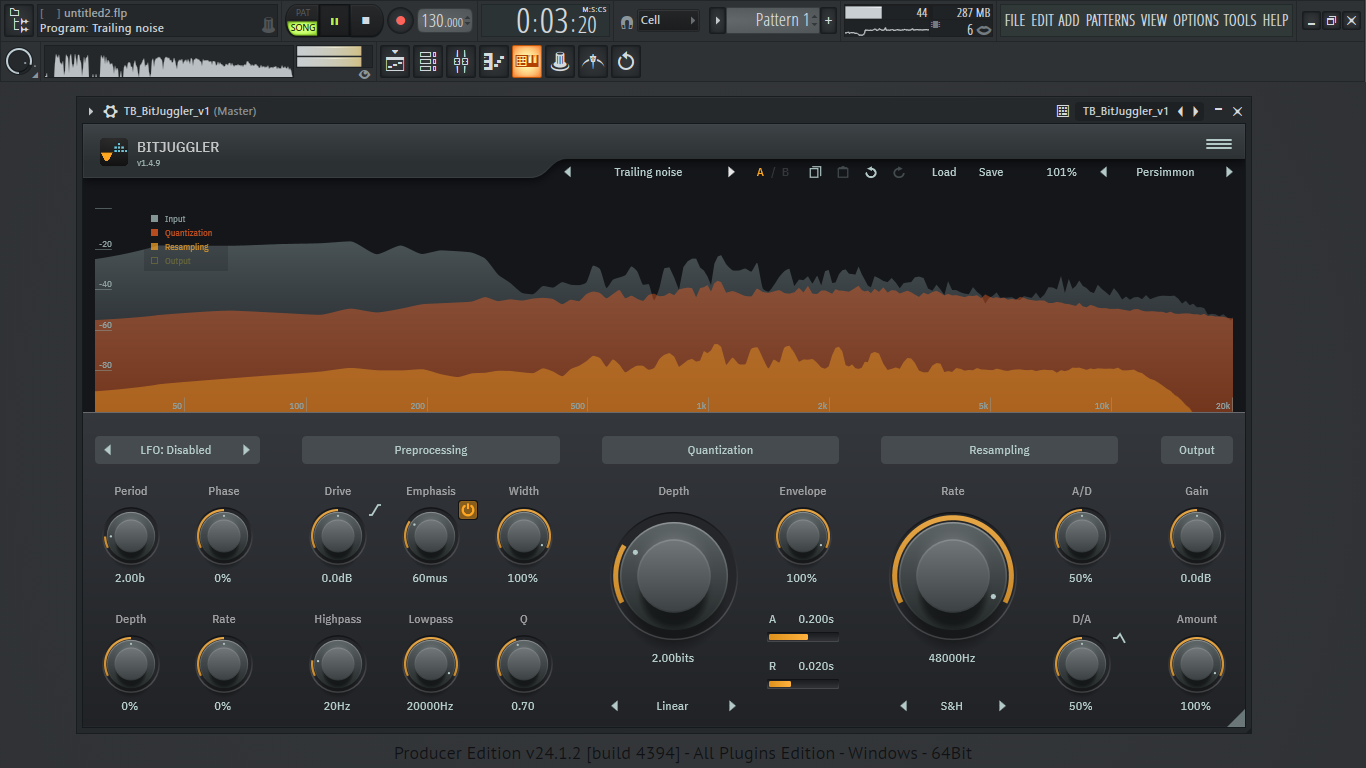Click the Output section button
The height and width of the screenshot is (768, 1366).
(1197, 450)
